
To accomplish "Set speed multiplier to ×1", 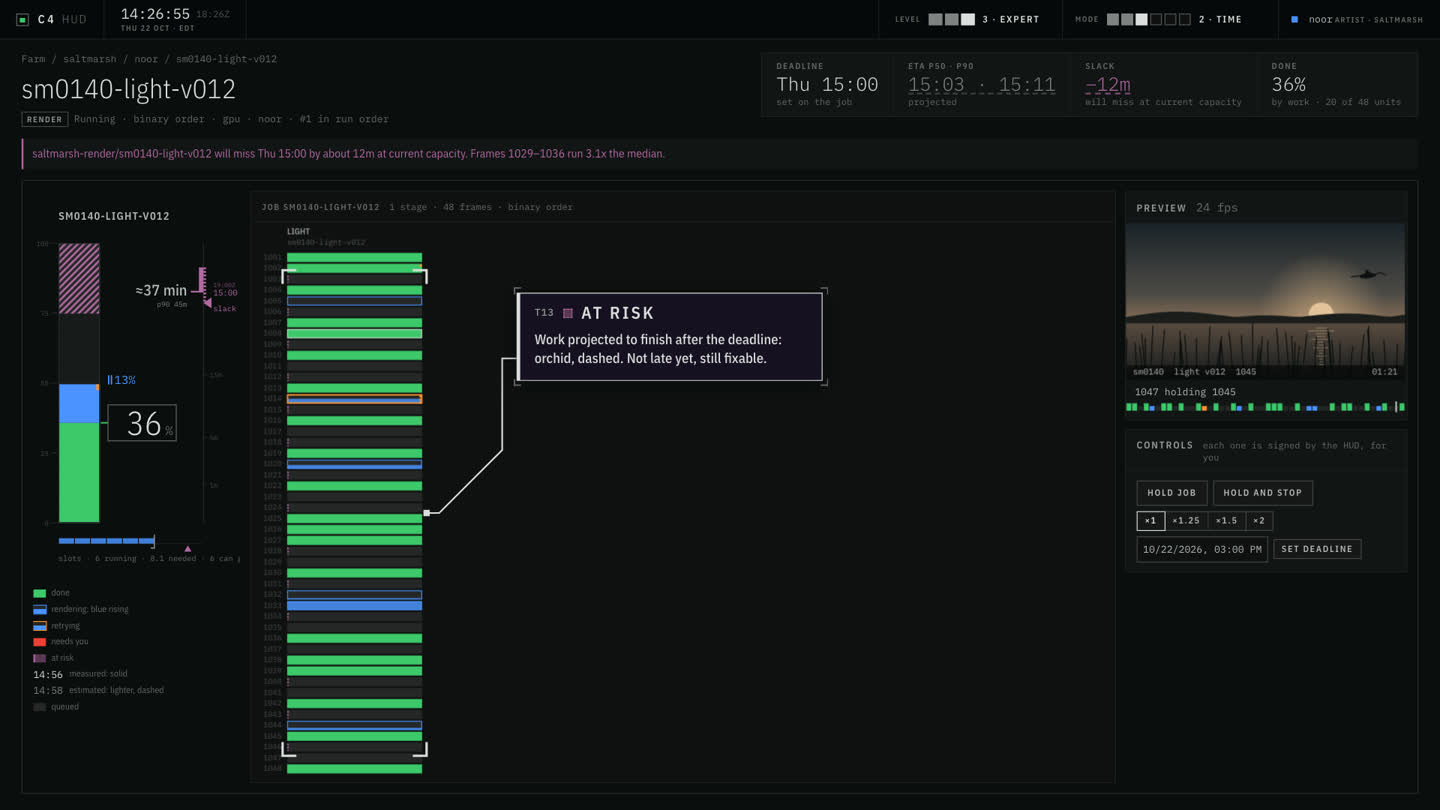I will 1151,521.
